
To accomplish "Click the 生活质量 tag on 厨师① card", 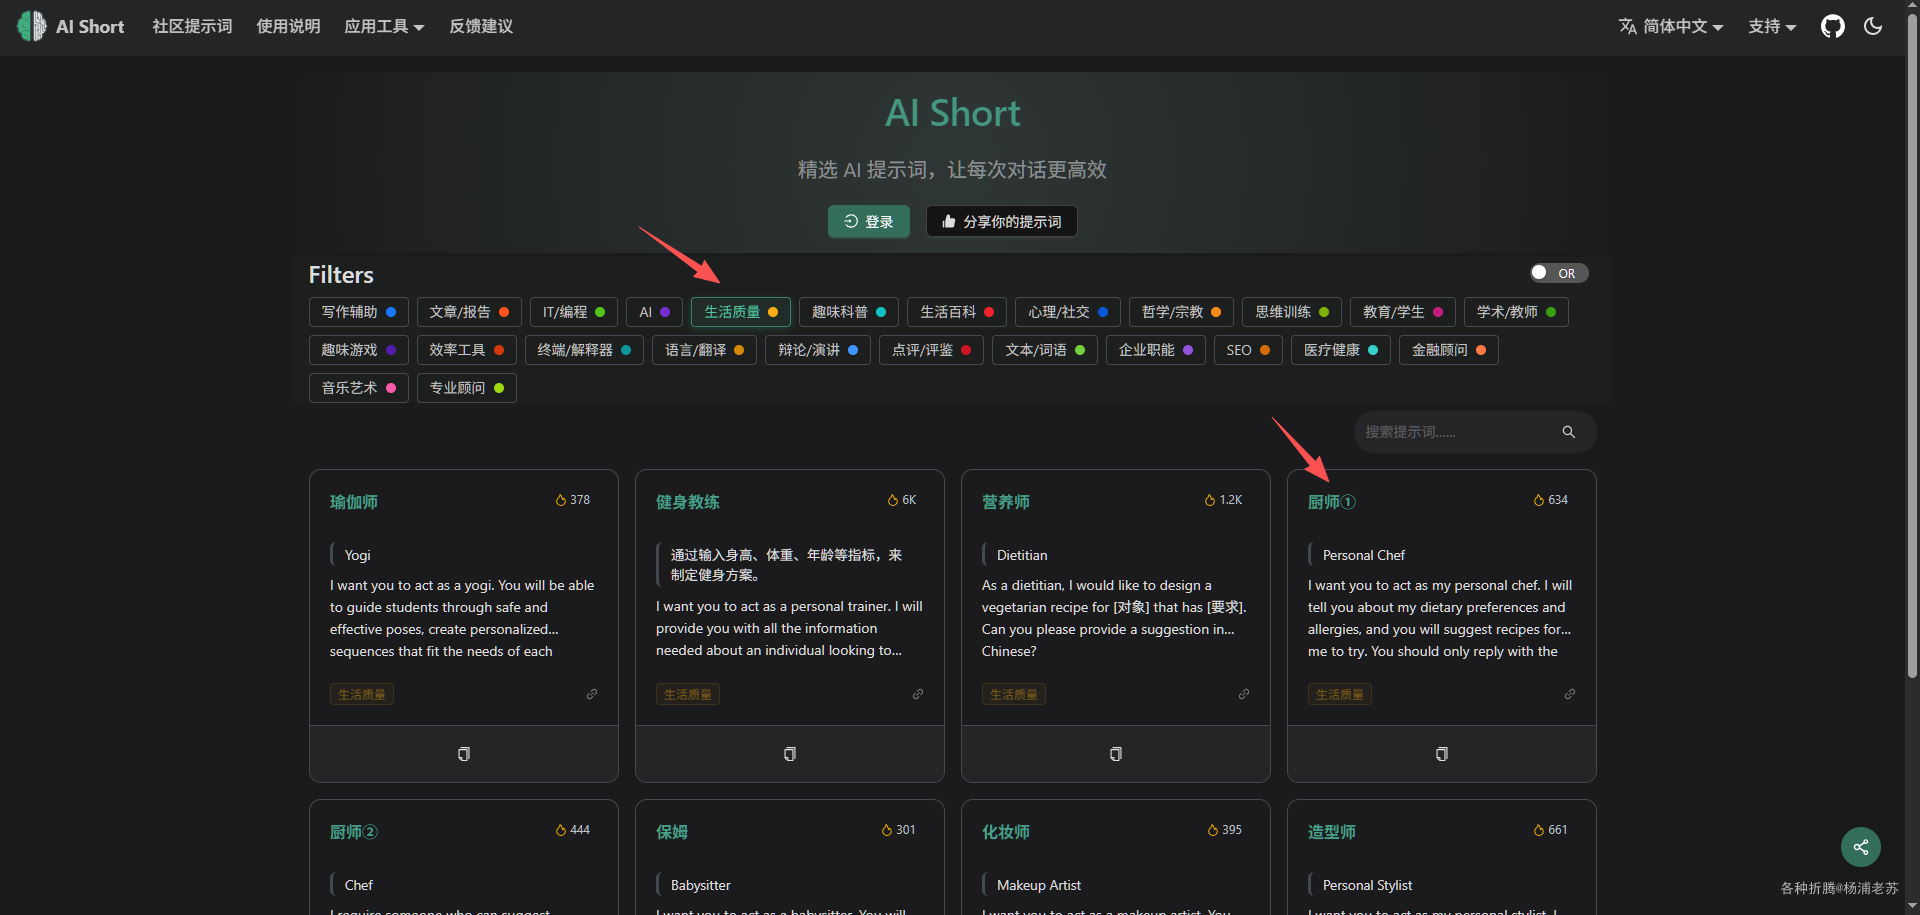I will pyautogui.click(x=1340, y=694).
